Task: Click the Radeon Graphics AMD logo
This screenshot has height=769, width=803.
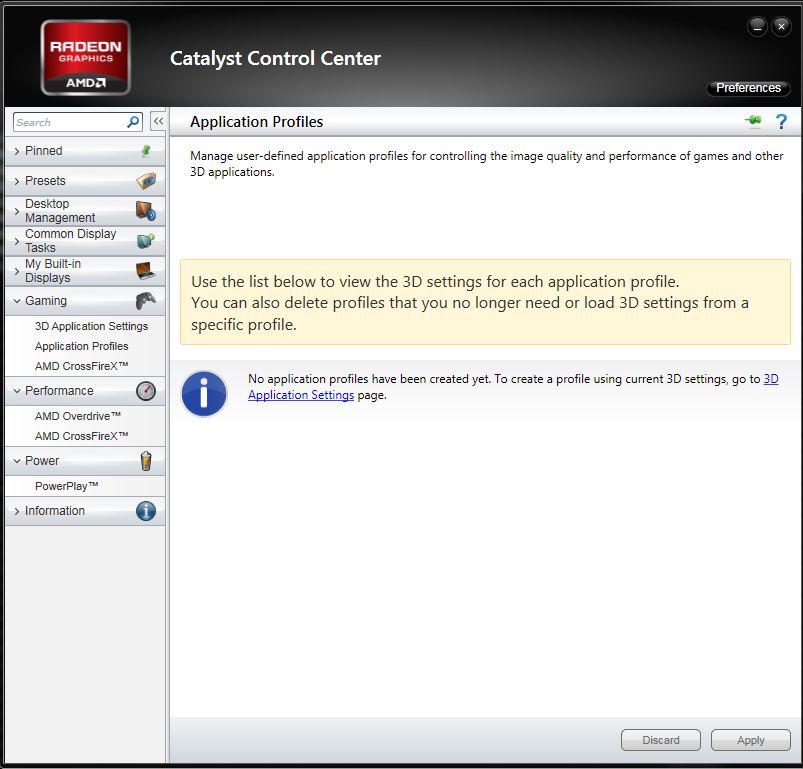Action: point(86,57)
